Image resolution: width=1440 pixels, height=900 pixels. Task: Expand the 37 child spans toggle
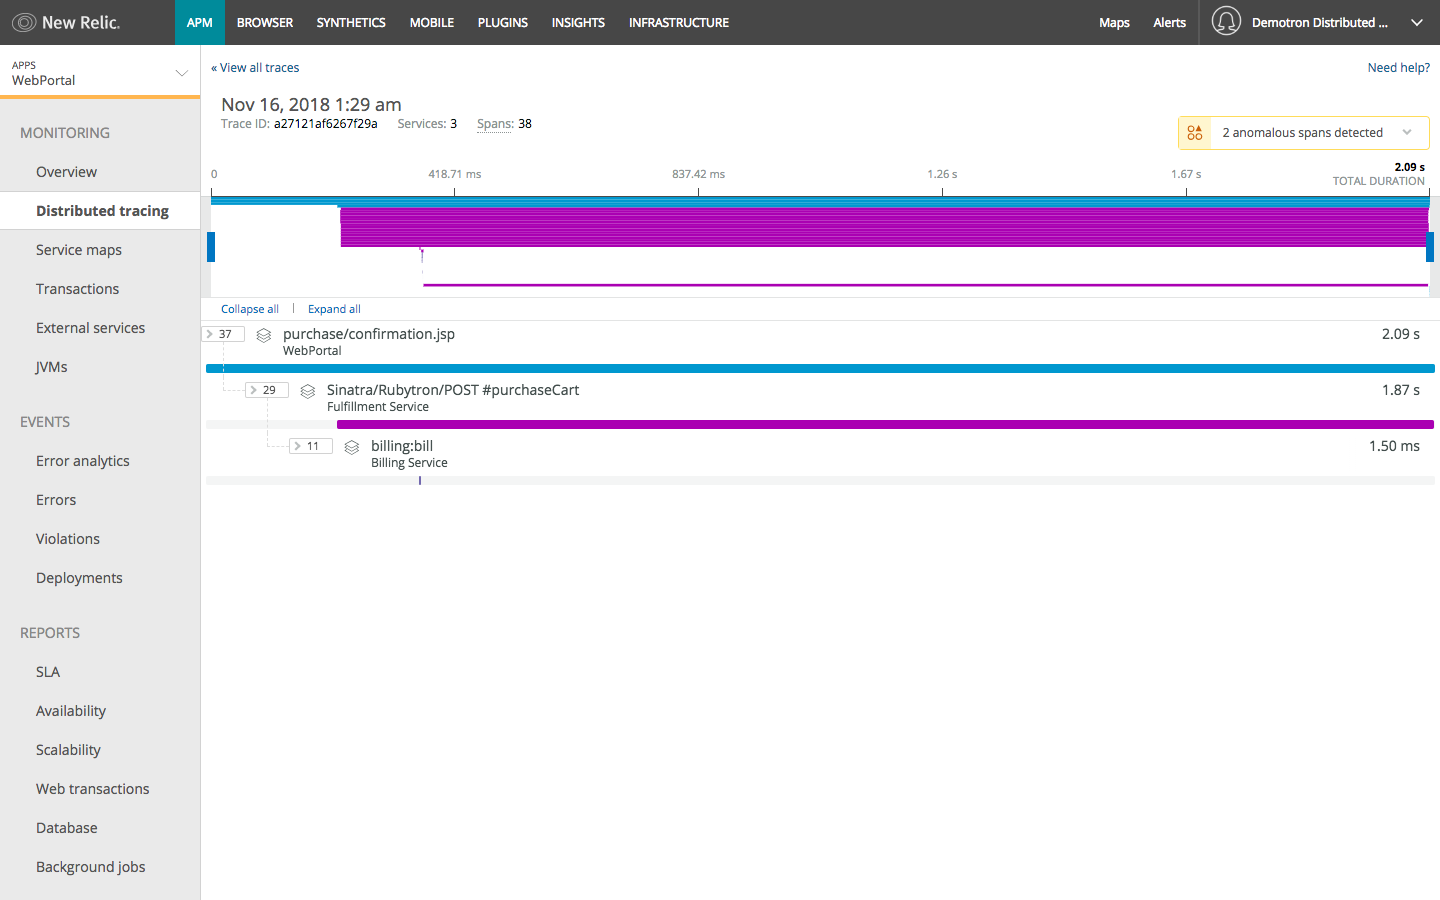223,334
